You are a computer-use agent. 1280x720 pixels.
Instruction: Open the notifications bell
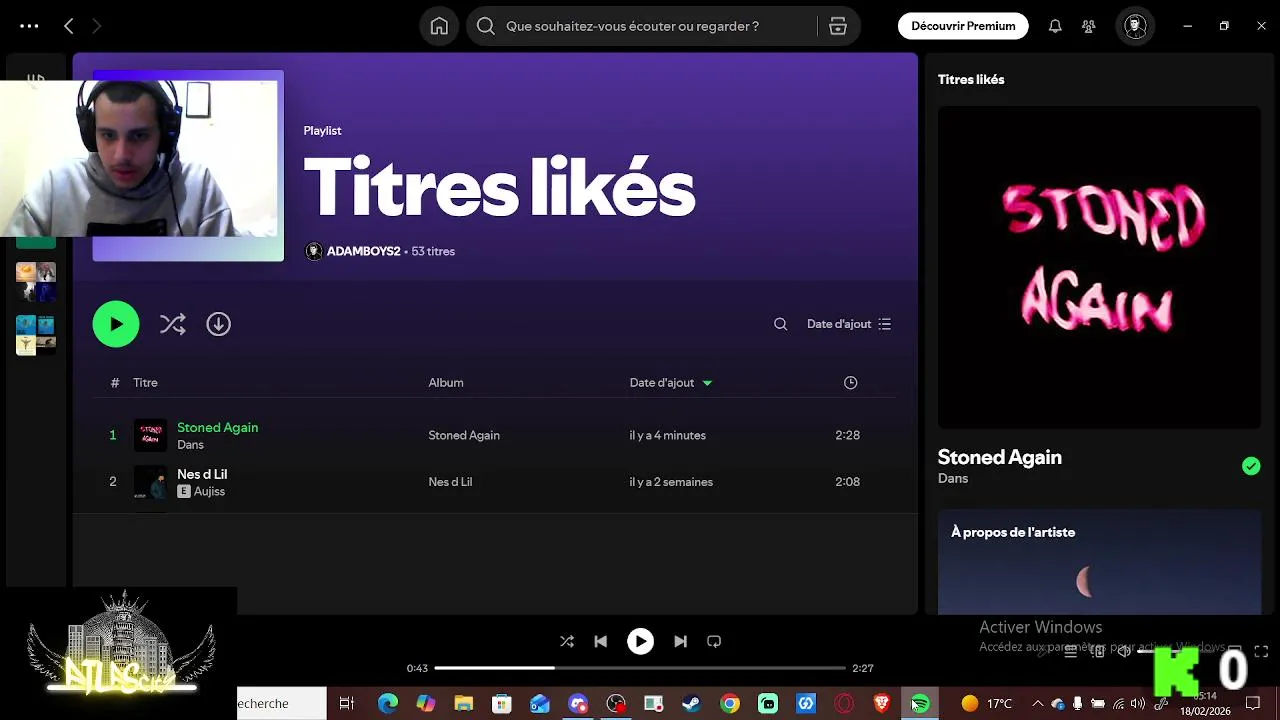(1055, 26)
